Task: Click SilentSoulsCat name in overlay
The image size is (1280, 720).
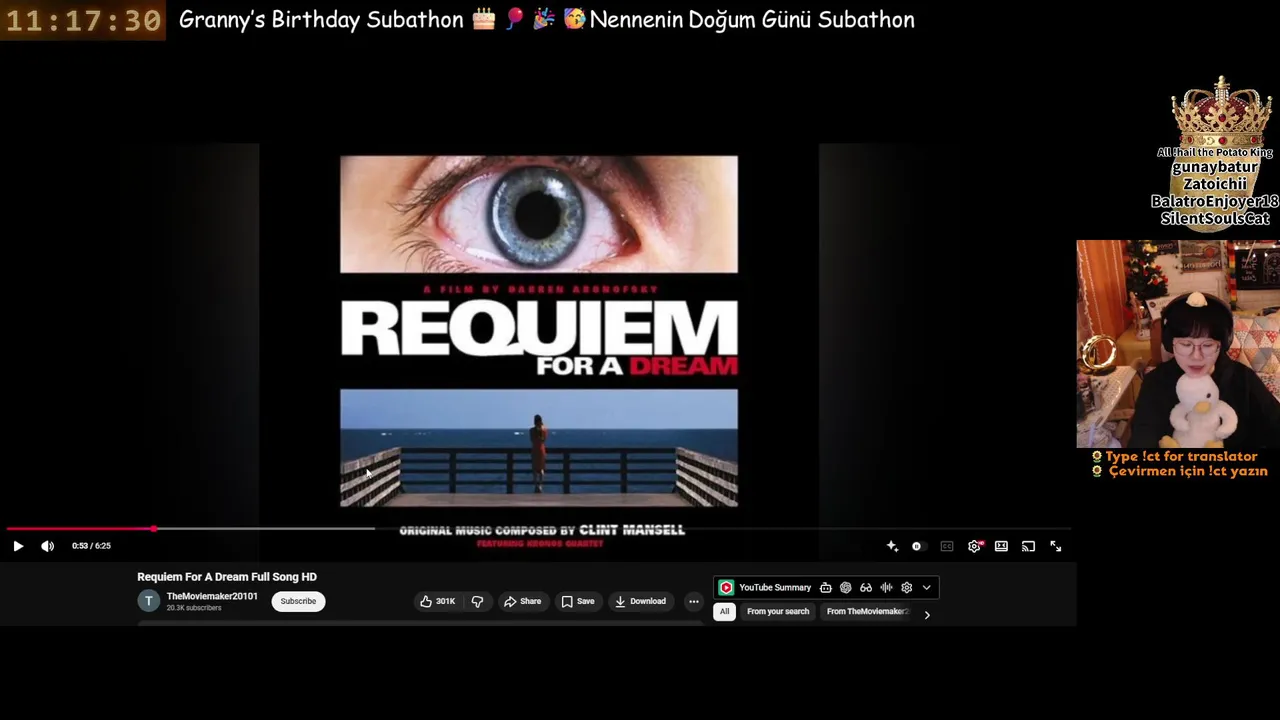Action: (1215, 218)
